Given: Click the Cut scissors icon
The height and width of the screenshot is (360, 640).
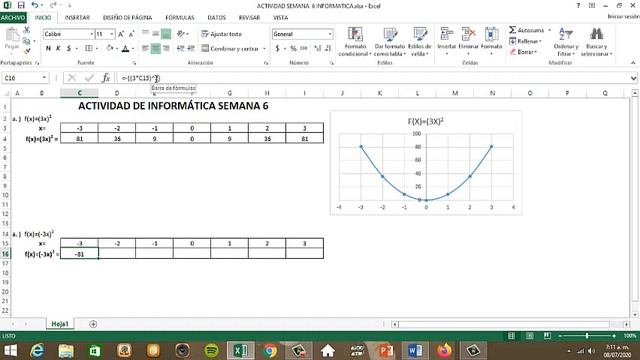Looking at the screenshot, I should pyautogui.click(x=27, y=30).
